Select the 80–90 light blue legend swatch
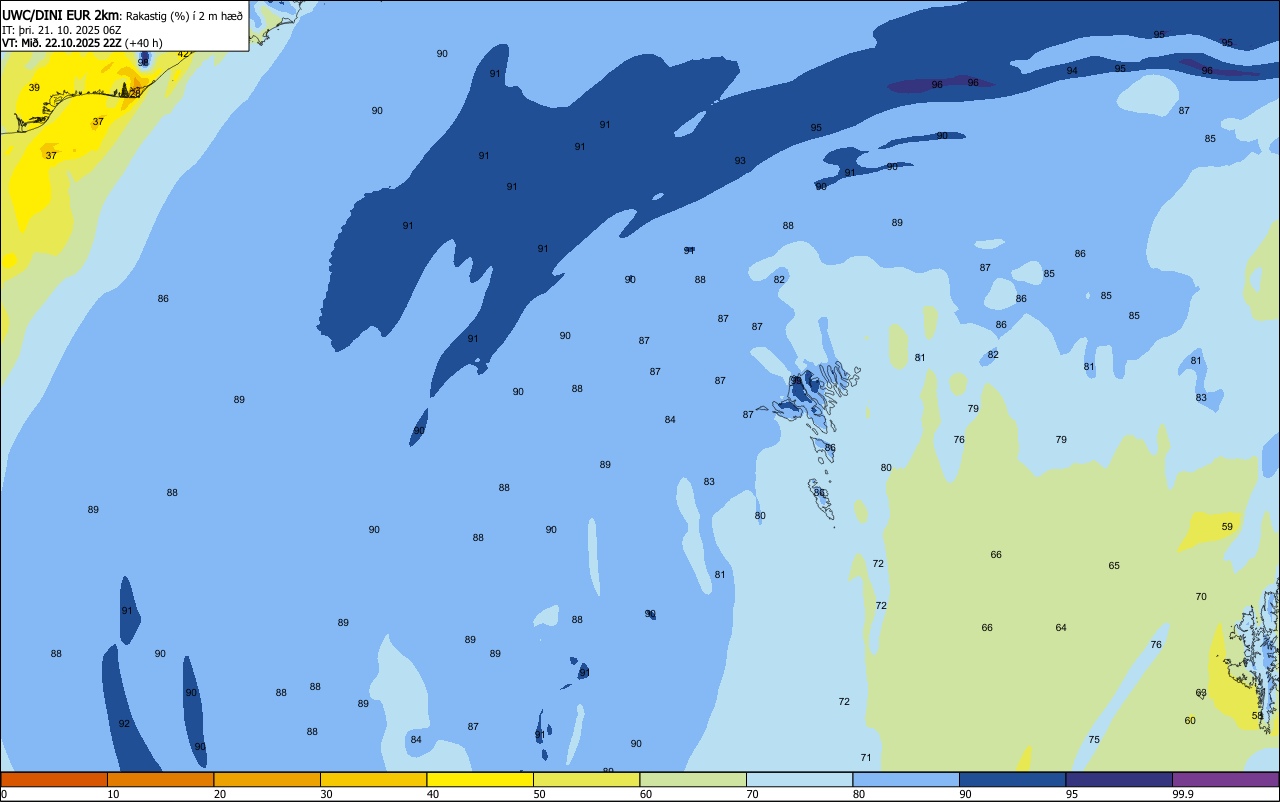This screenshot has width=1280, height=802. pyautogui.click(x=906, y=779)
